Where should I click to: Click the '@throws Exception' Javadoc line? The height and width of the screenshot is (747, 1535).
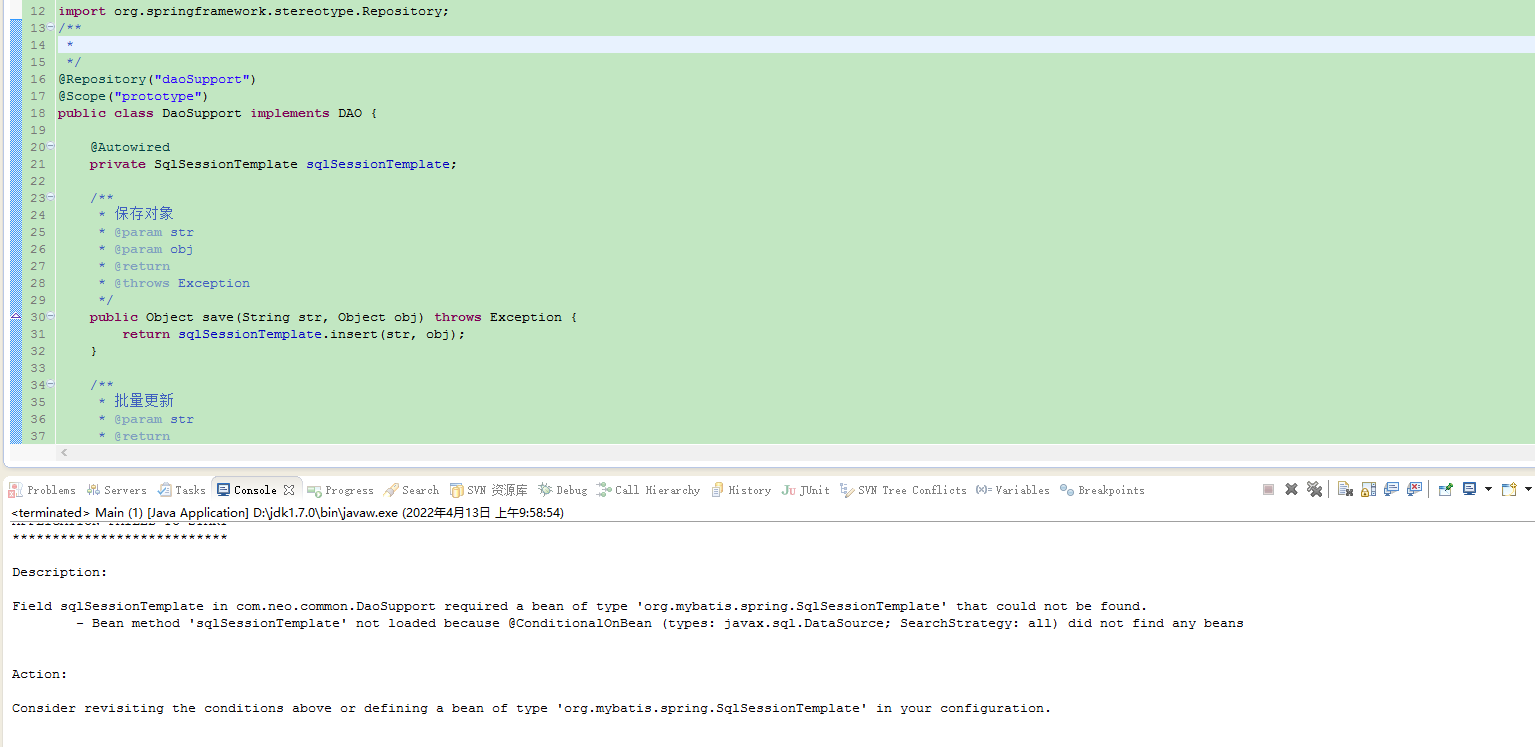pos(182,283)
